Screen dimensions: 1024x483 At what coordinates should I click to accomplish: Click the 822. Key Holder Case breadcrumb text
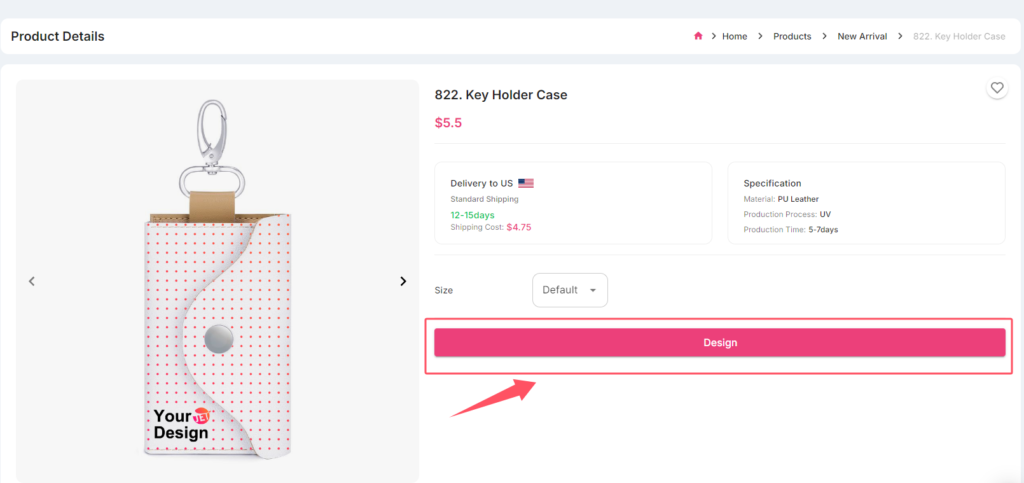pyautogui.click(x=959, y=37)
